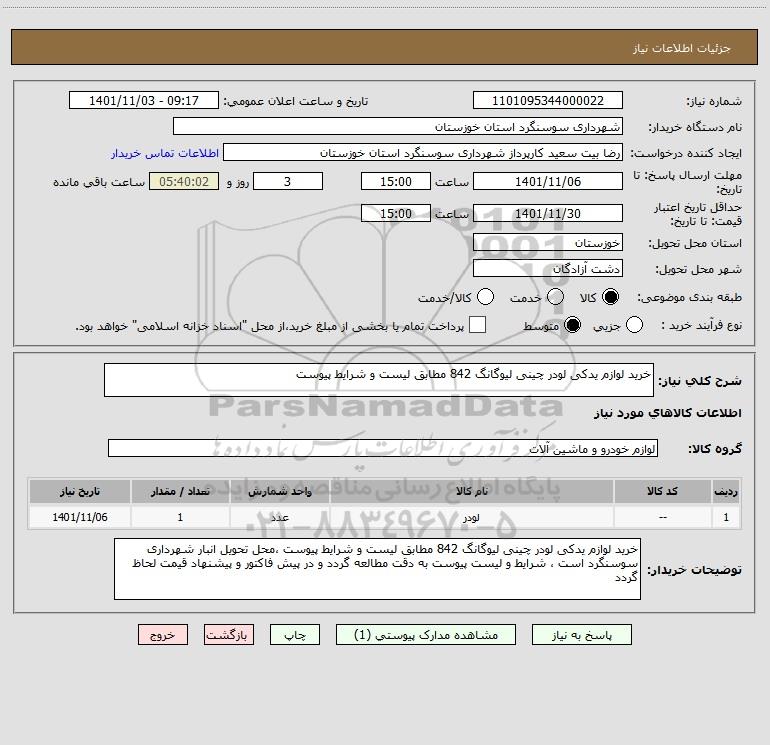Click the پاسخ به نیاز button
Image resolution: width=770 pixels, height=745 pixels.
tap(582, 635)
